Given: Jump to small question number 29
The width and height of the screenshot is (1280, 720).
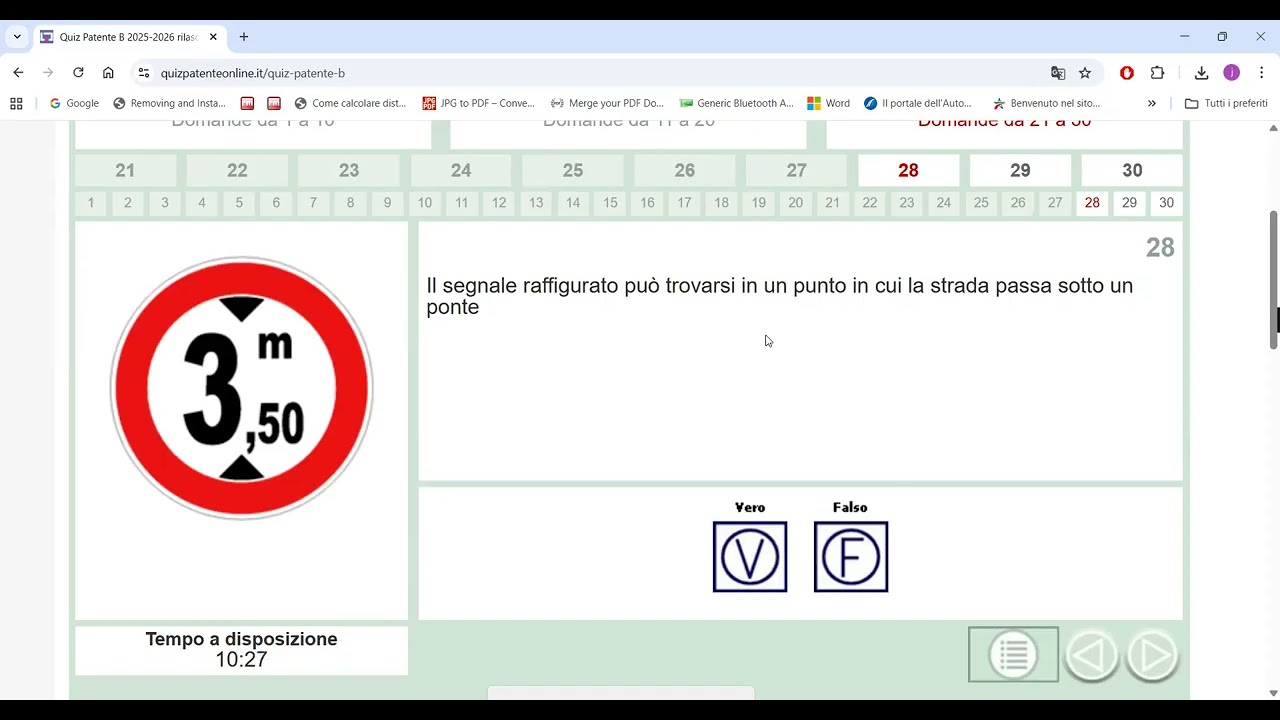Looking at the screenshot, I should click(x=1129, y=203).
